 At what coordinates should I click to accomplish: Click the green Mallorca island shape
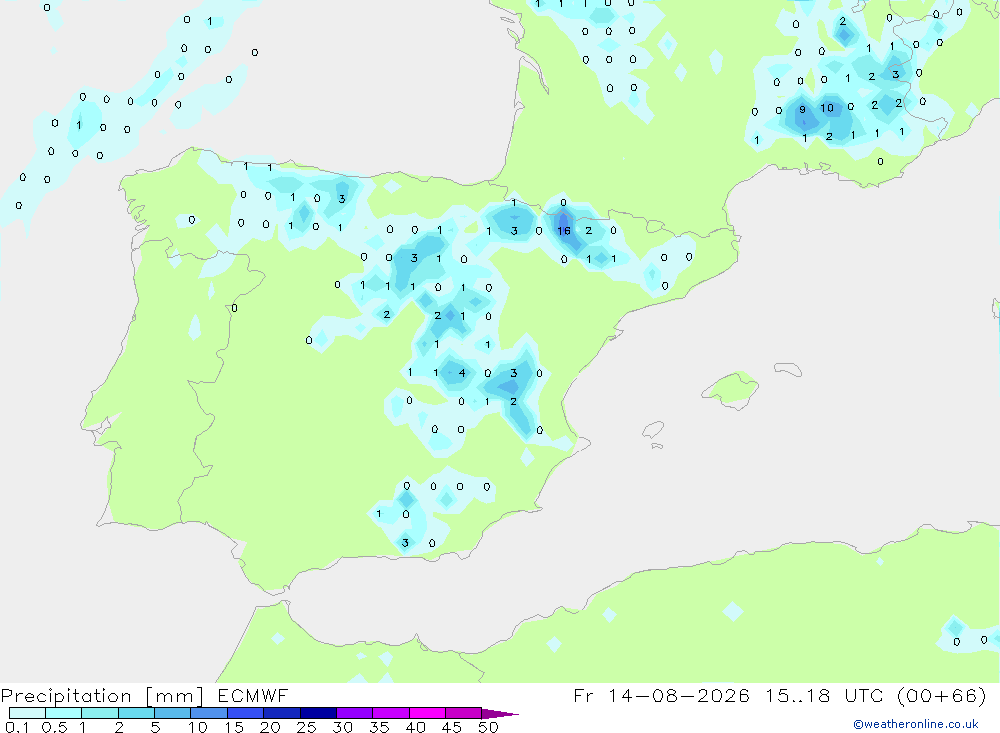pyautogui.click(x=730, y=388)
